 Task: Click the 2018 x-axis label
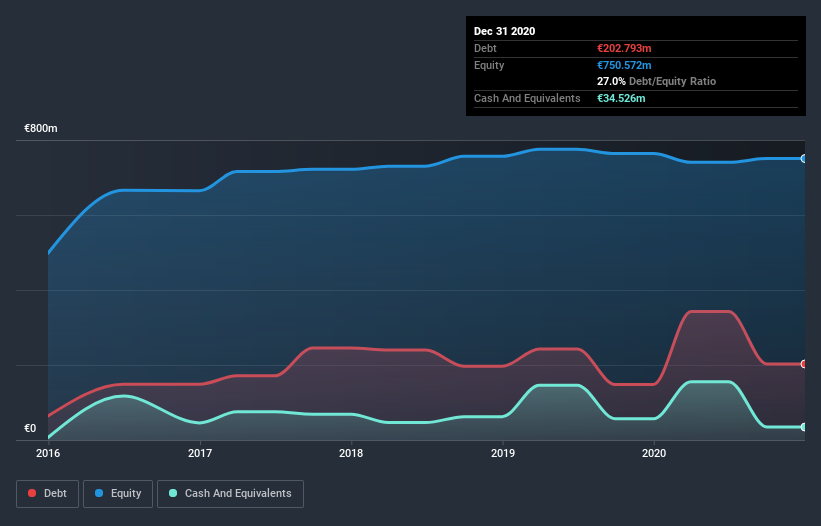351,453
